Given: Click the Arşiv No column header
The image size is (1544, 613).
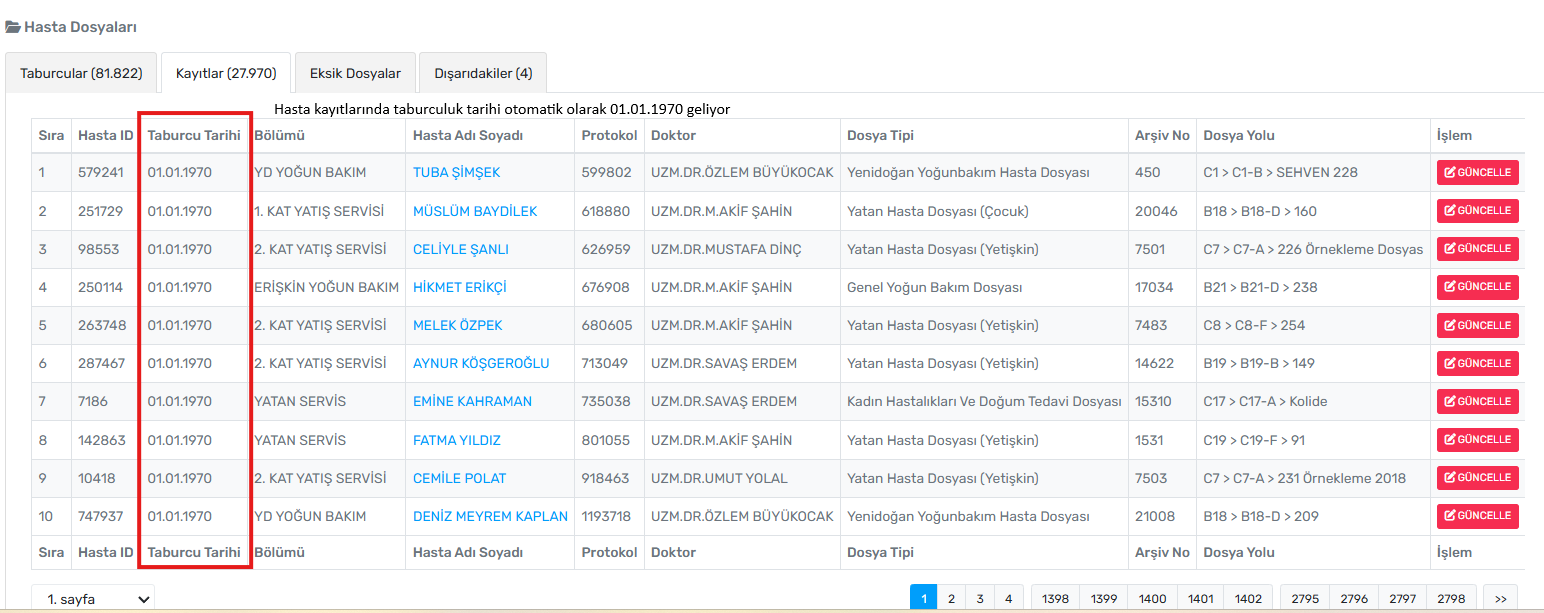Looking at the screenshot, I should click(1162, 136).
